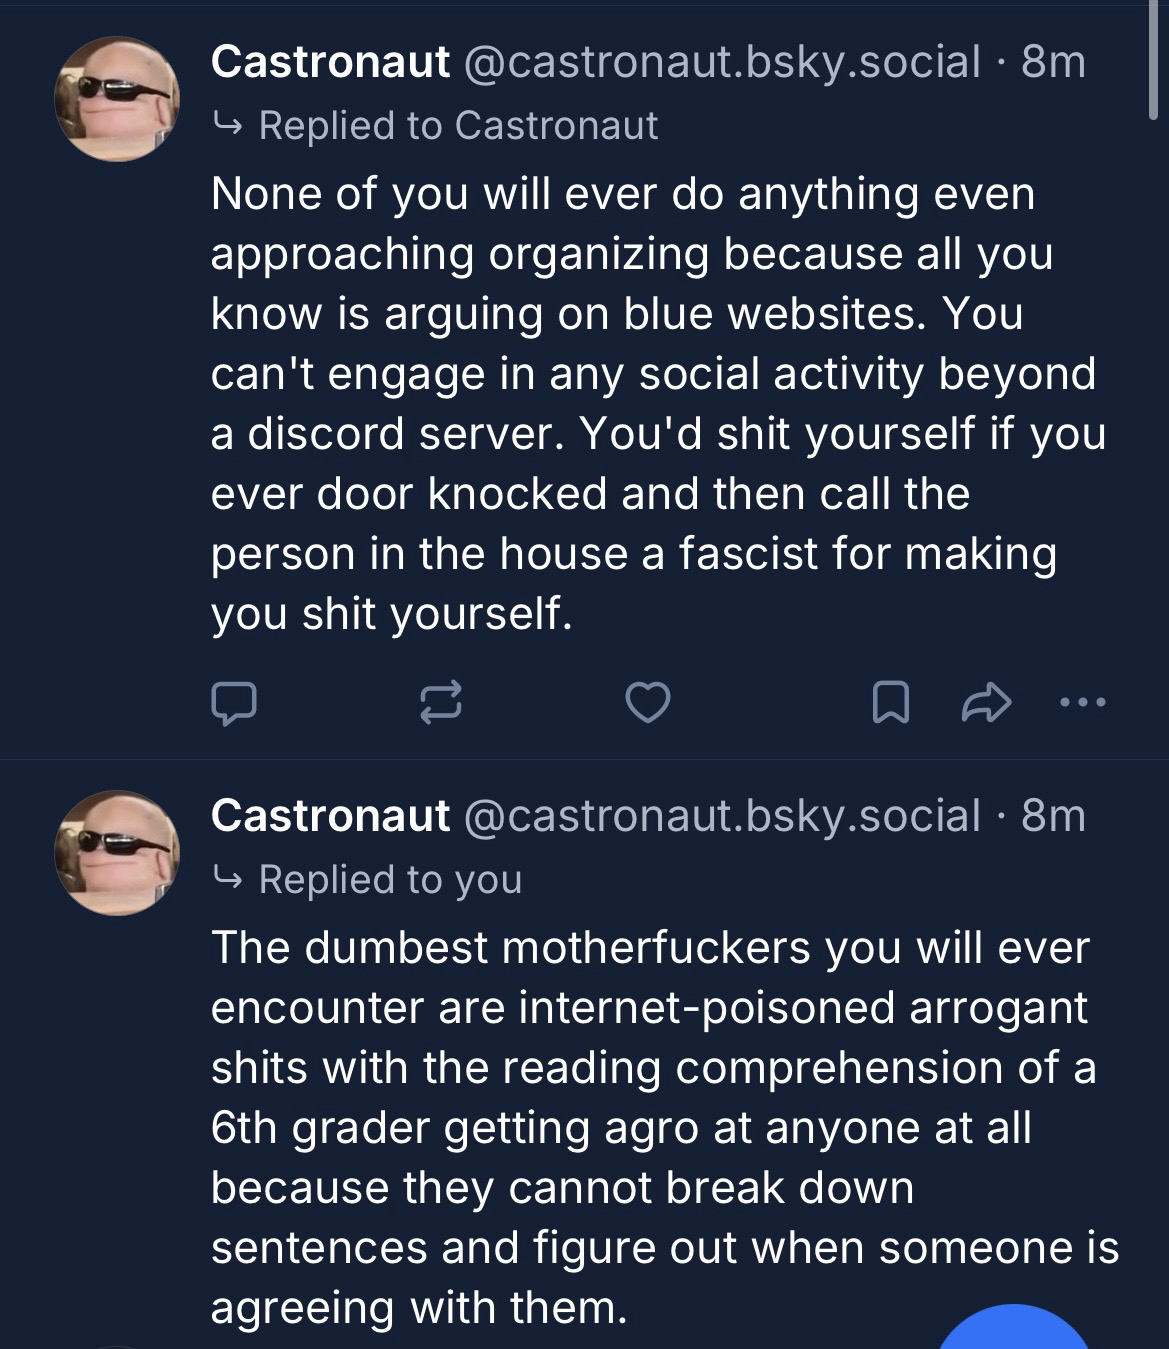This screenshot has height=1349, width=1169.
Task: Open the 'Replied to Castronaut' parent link
Action: [x=457, y=126]
